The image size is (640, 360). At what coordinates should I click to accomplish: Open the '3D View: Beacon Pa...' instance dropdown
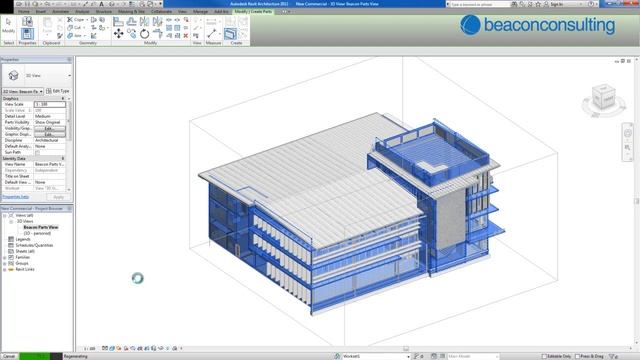pyautogui.click(x=23, y=91)
